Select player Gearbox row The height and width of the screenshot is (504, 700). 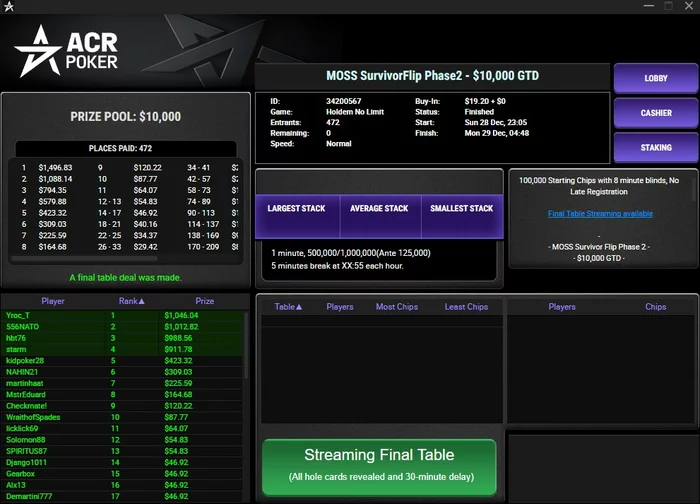pos(122,474)
